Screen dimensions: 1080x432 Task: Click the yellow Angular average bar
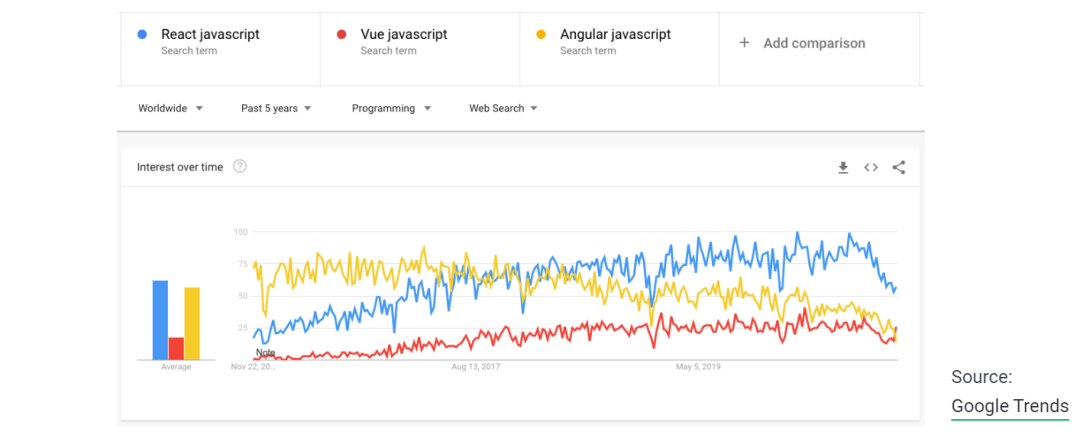[x=192, y=323]
